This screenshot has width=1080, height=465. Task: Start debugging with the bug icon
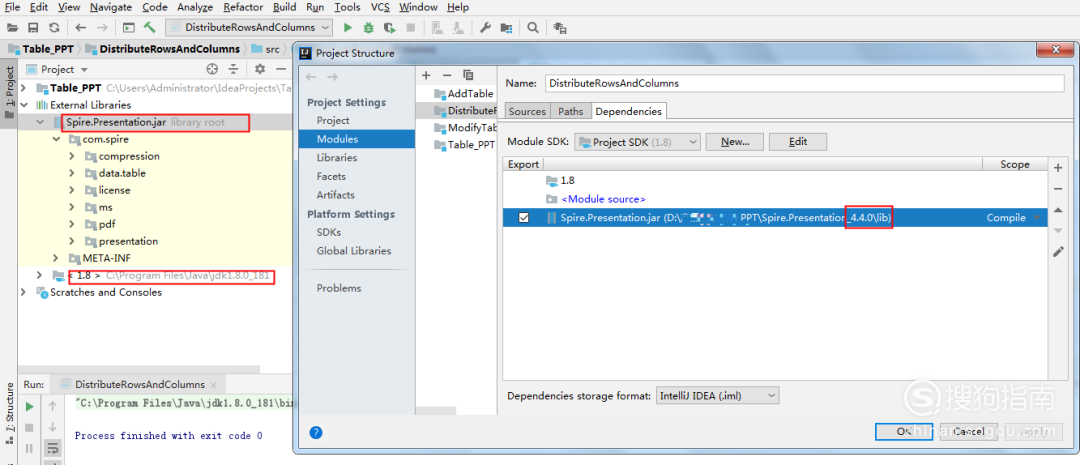(368, 28)
